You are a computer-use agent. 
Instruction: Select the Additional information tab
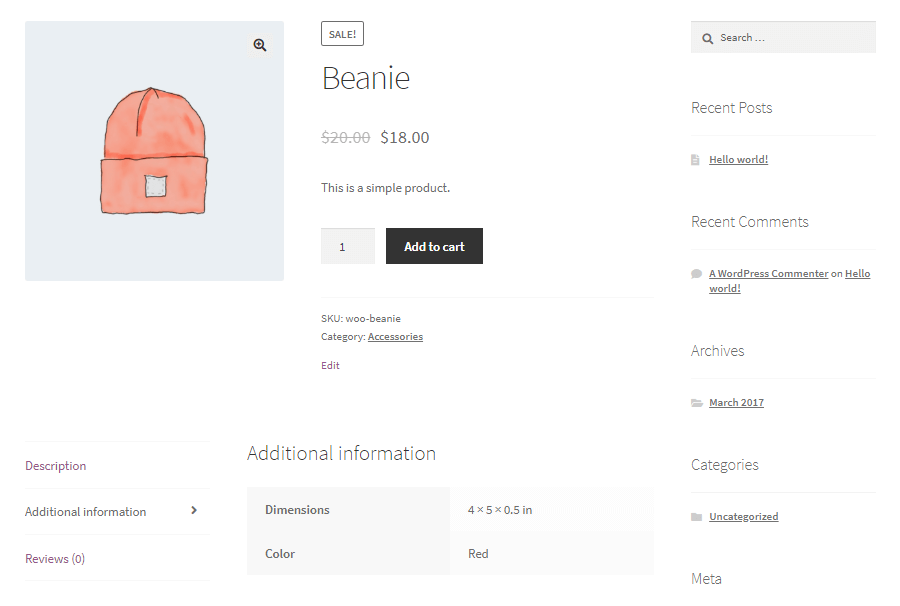85,511
